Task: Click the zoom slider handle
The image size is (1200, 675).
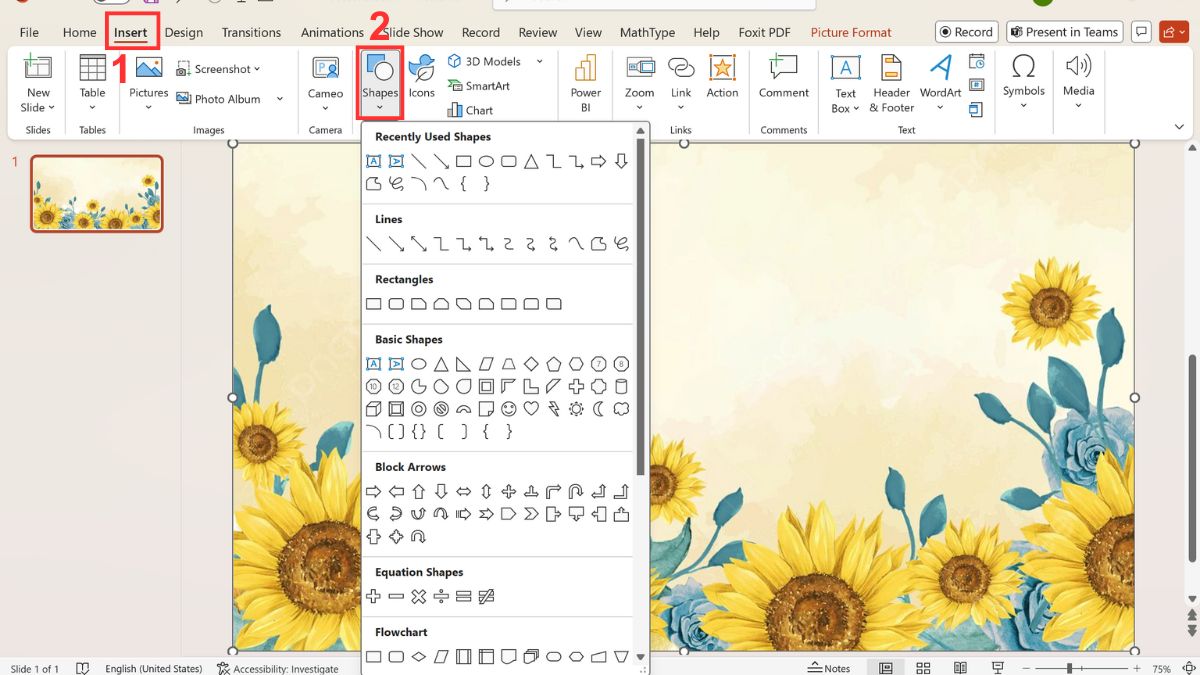Action: coord(1069,668)
